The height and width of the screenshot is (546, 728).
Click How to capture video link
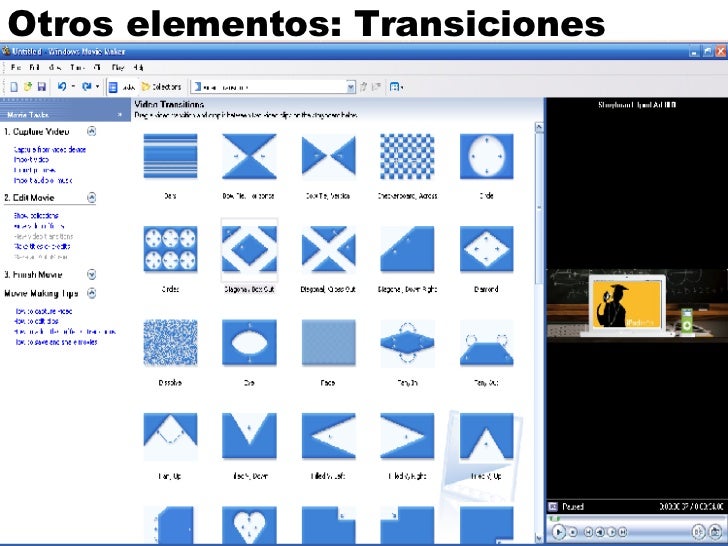click(43, 311)
